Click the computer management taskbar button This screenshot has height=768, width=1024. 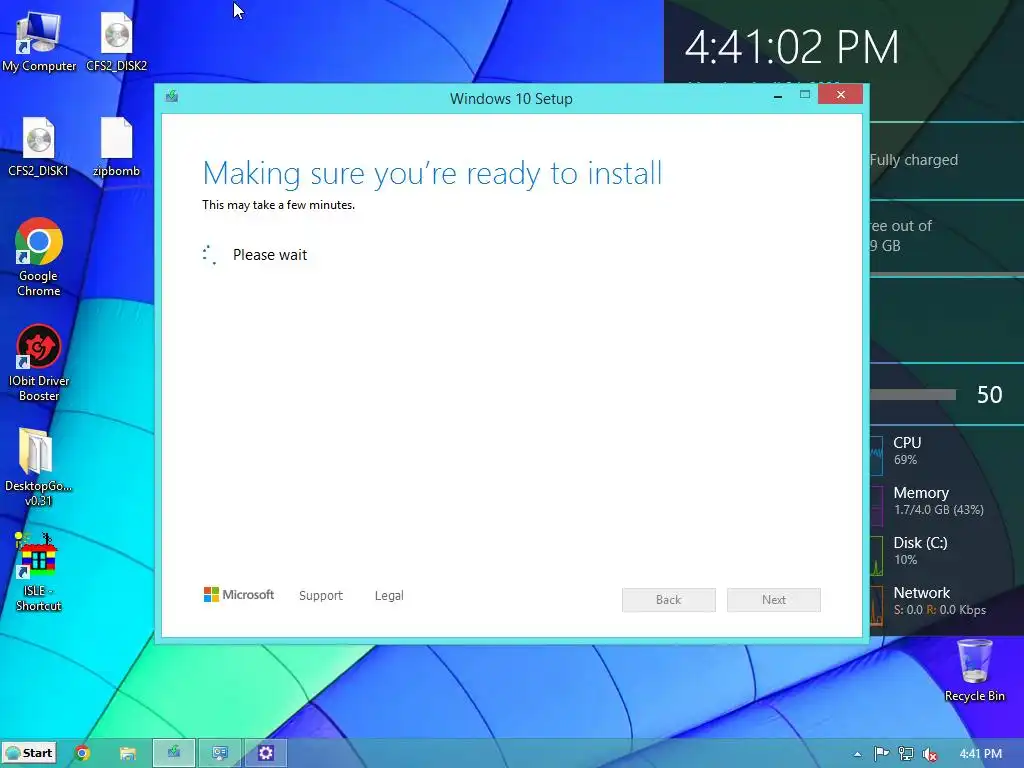[220, 753]
